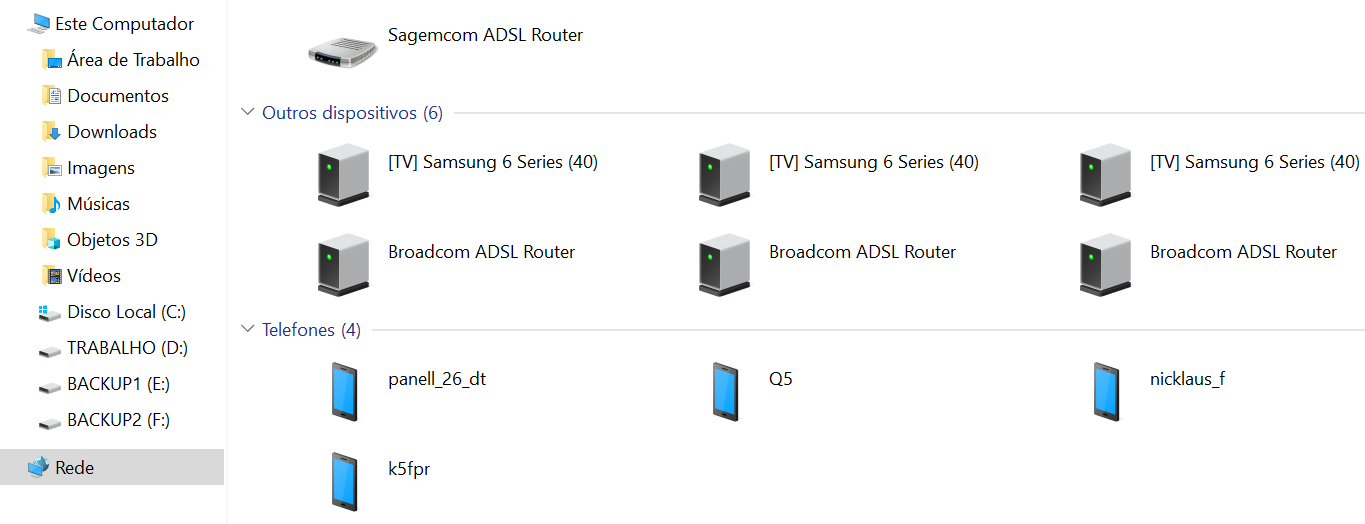Open the TRABALHO (D:) drive
The image size is (1365, 524).
point(127,348)
